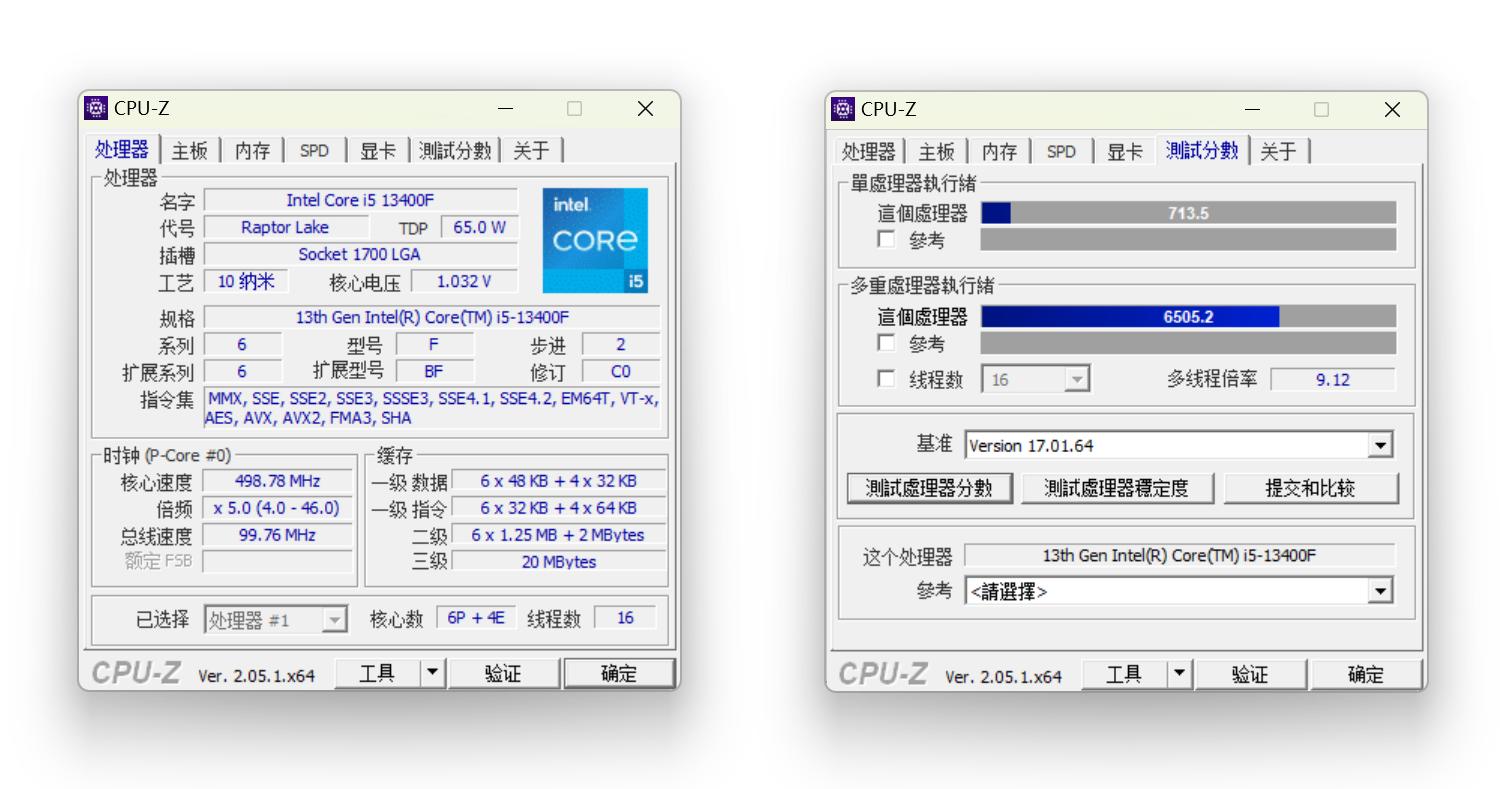
Task: Enable the 参考 checkbox under 多重處理器執行緒
Action: [885, 342]
